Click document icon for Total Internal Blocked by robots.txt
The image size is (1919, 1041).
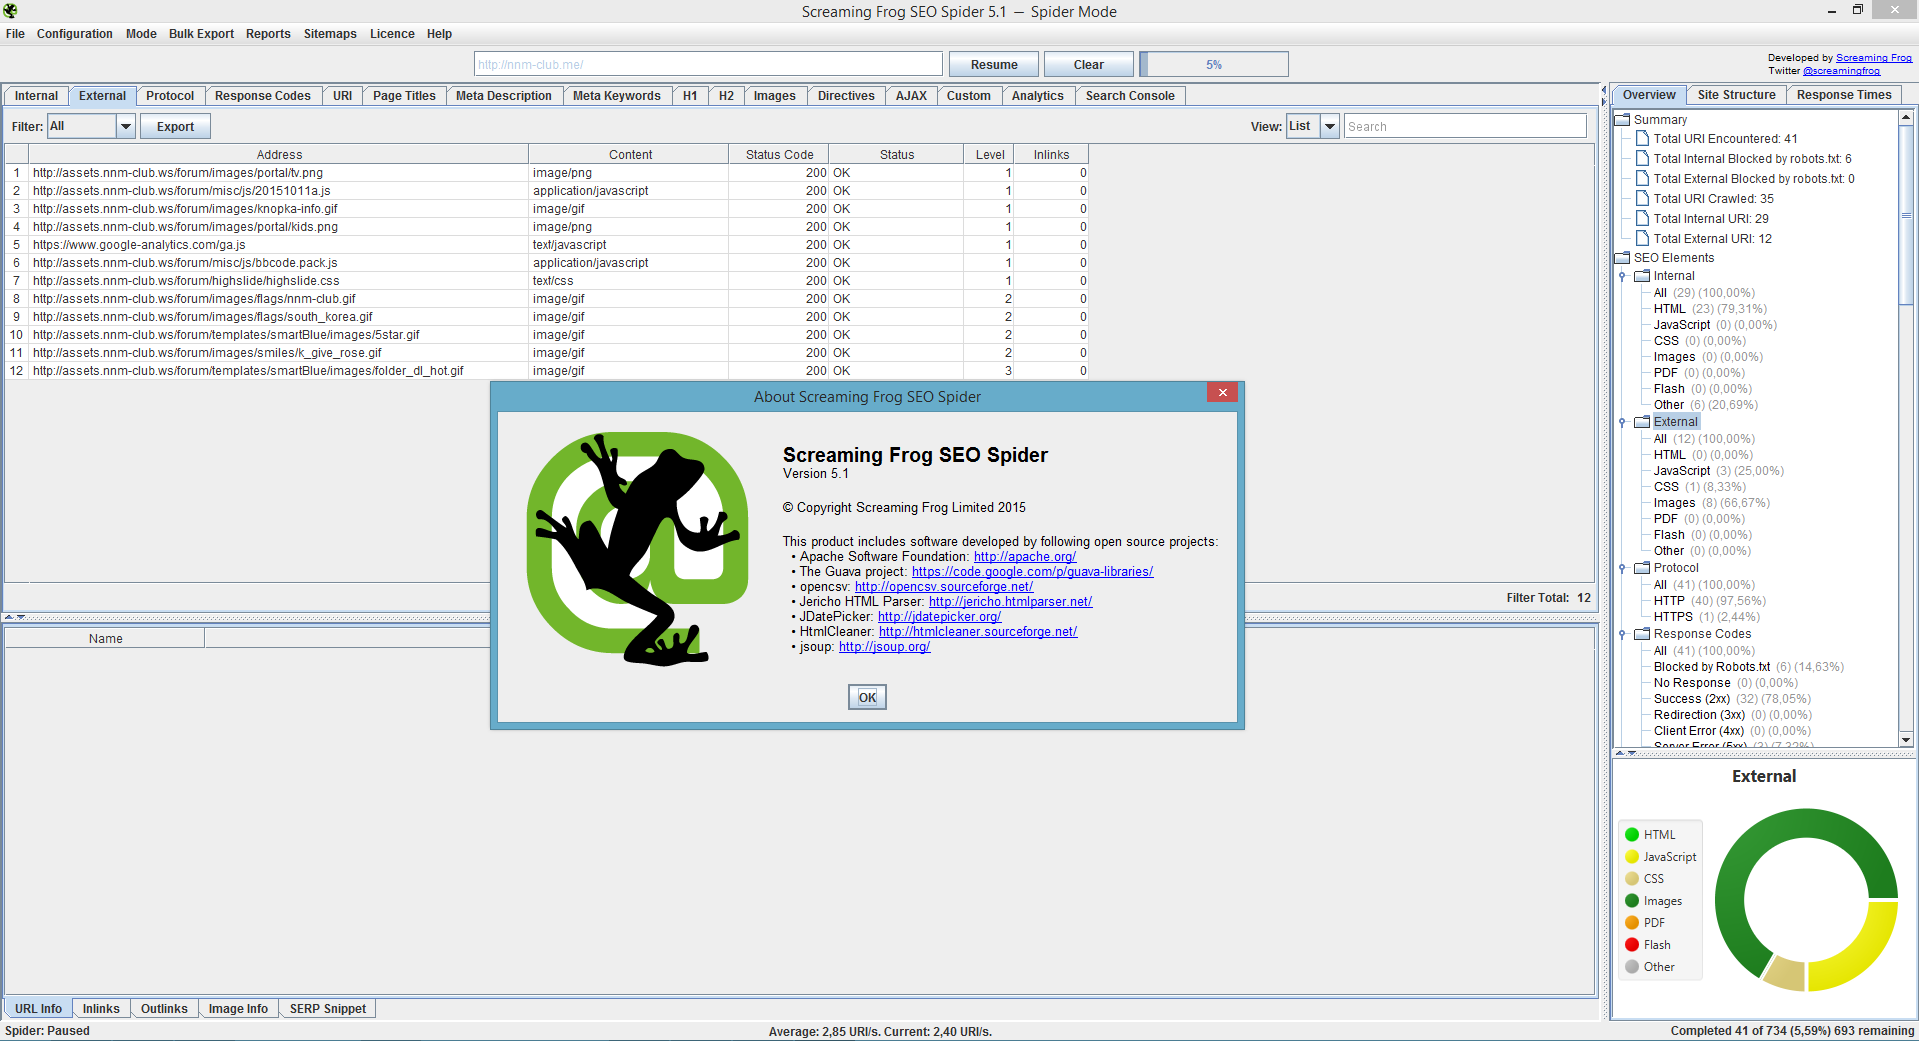pos(1642,159)
